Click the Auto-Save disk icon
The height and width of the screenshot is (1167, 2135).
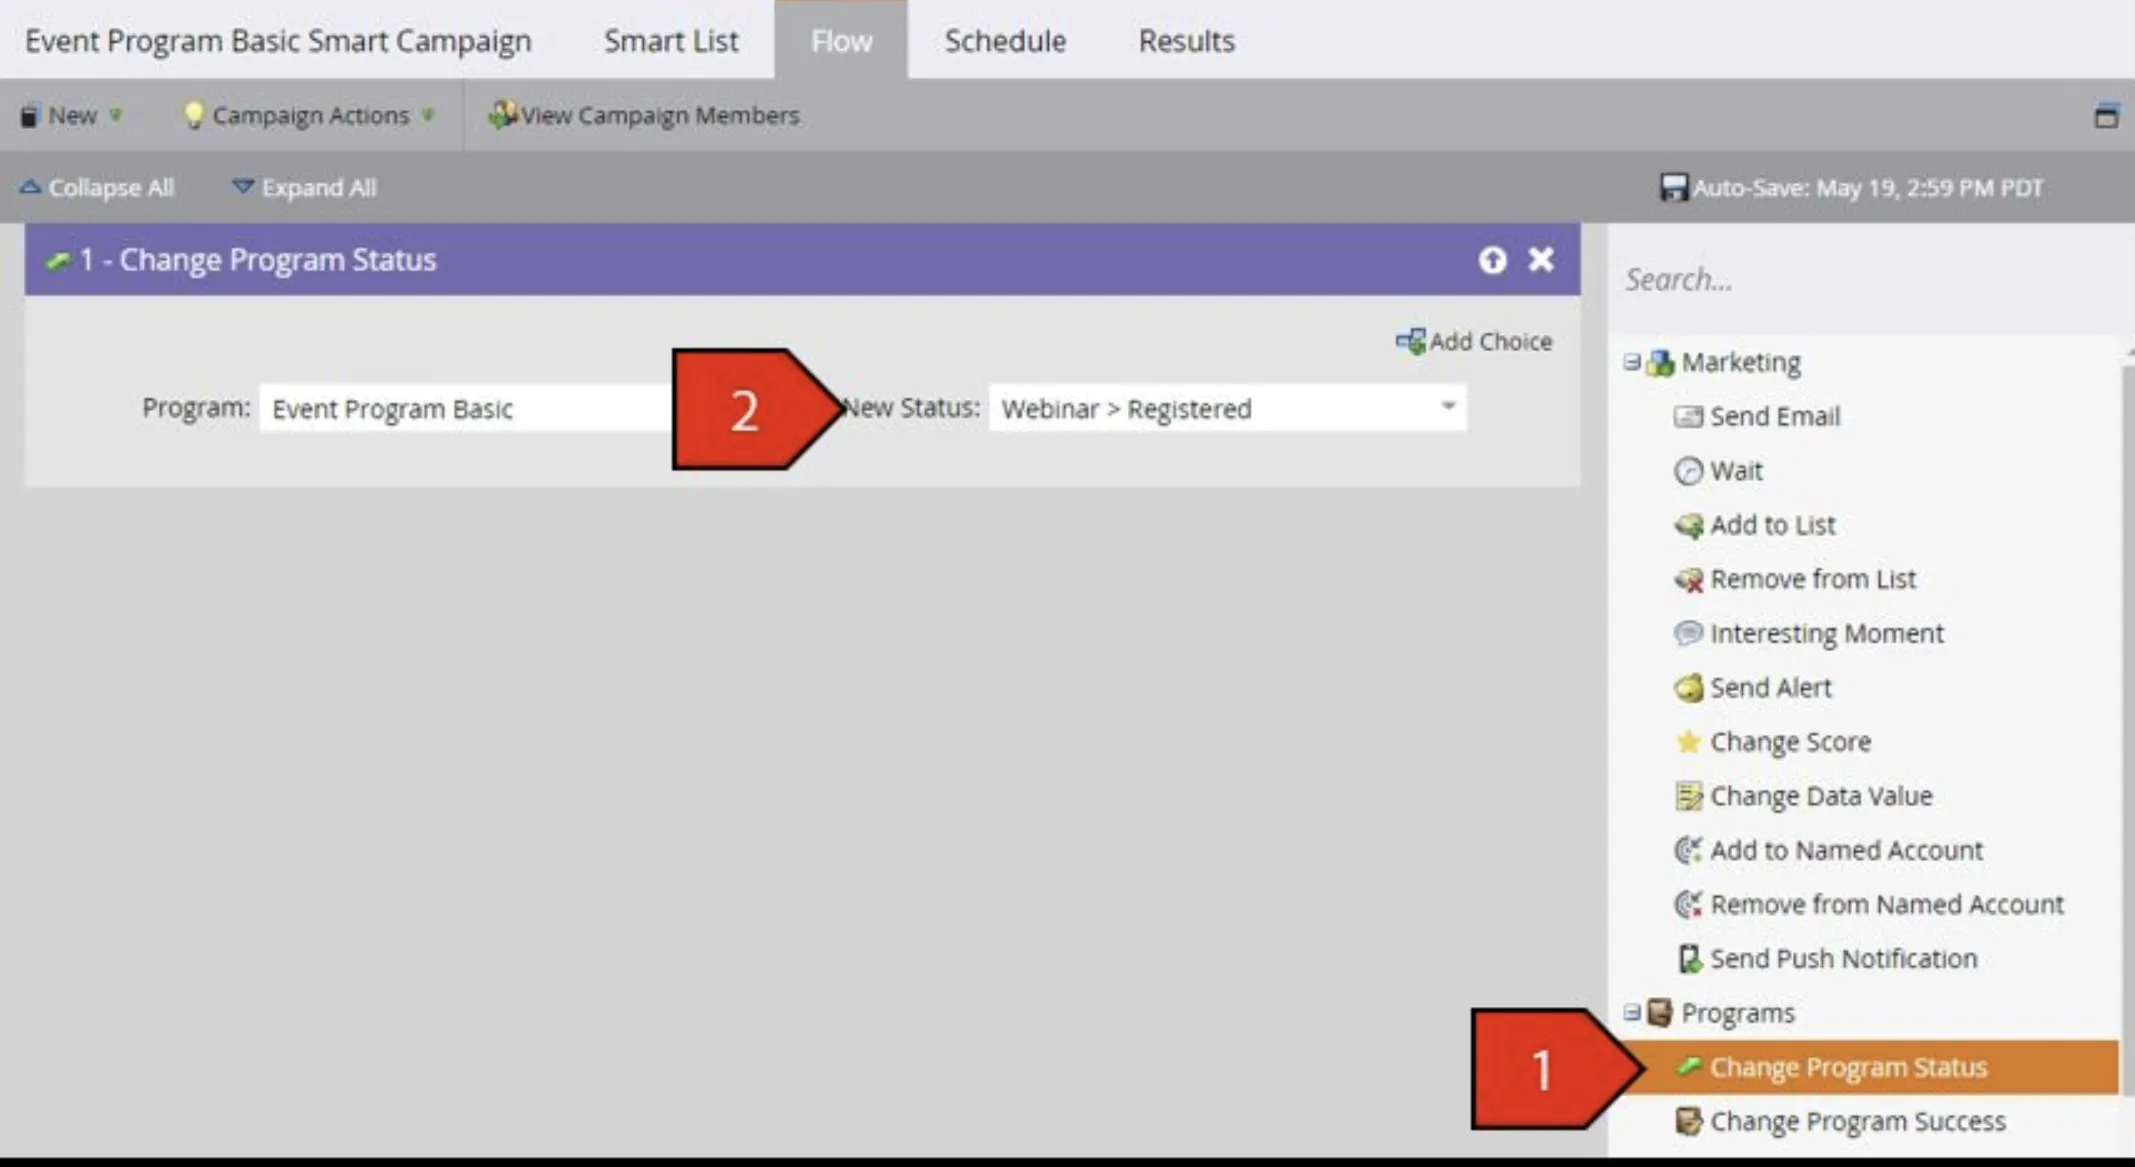[x=1672, y=187]
